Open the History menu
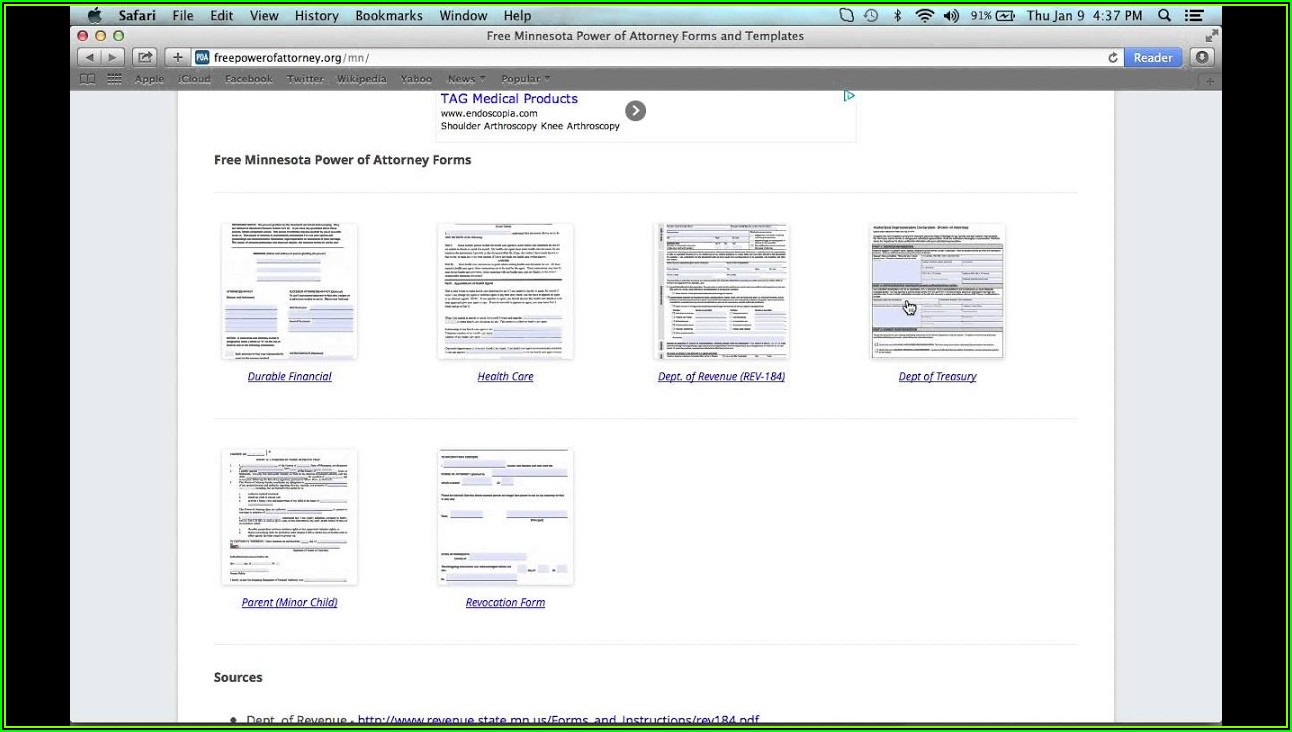The height and width of the screenshot is (732, 1292). pos(316,15)
